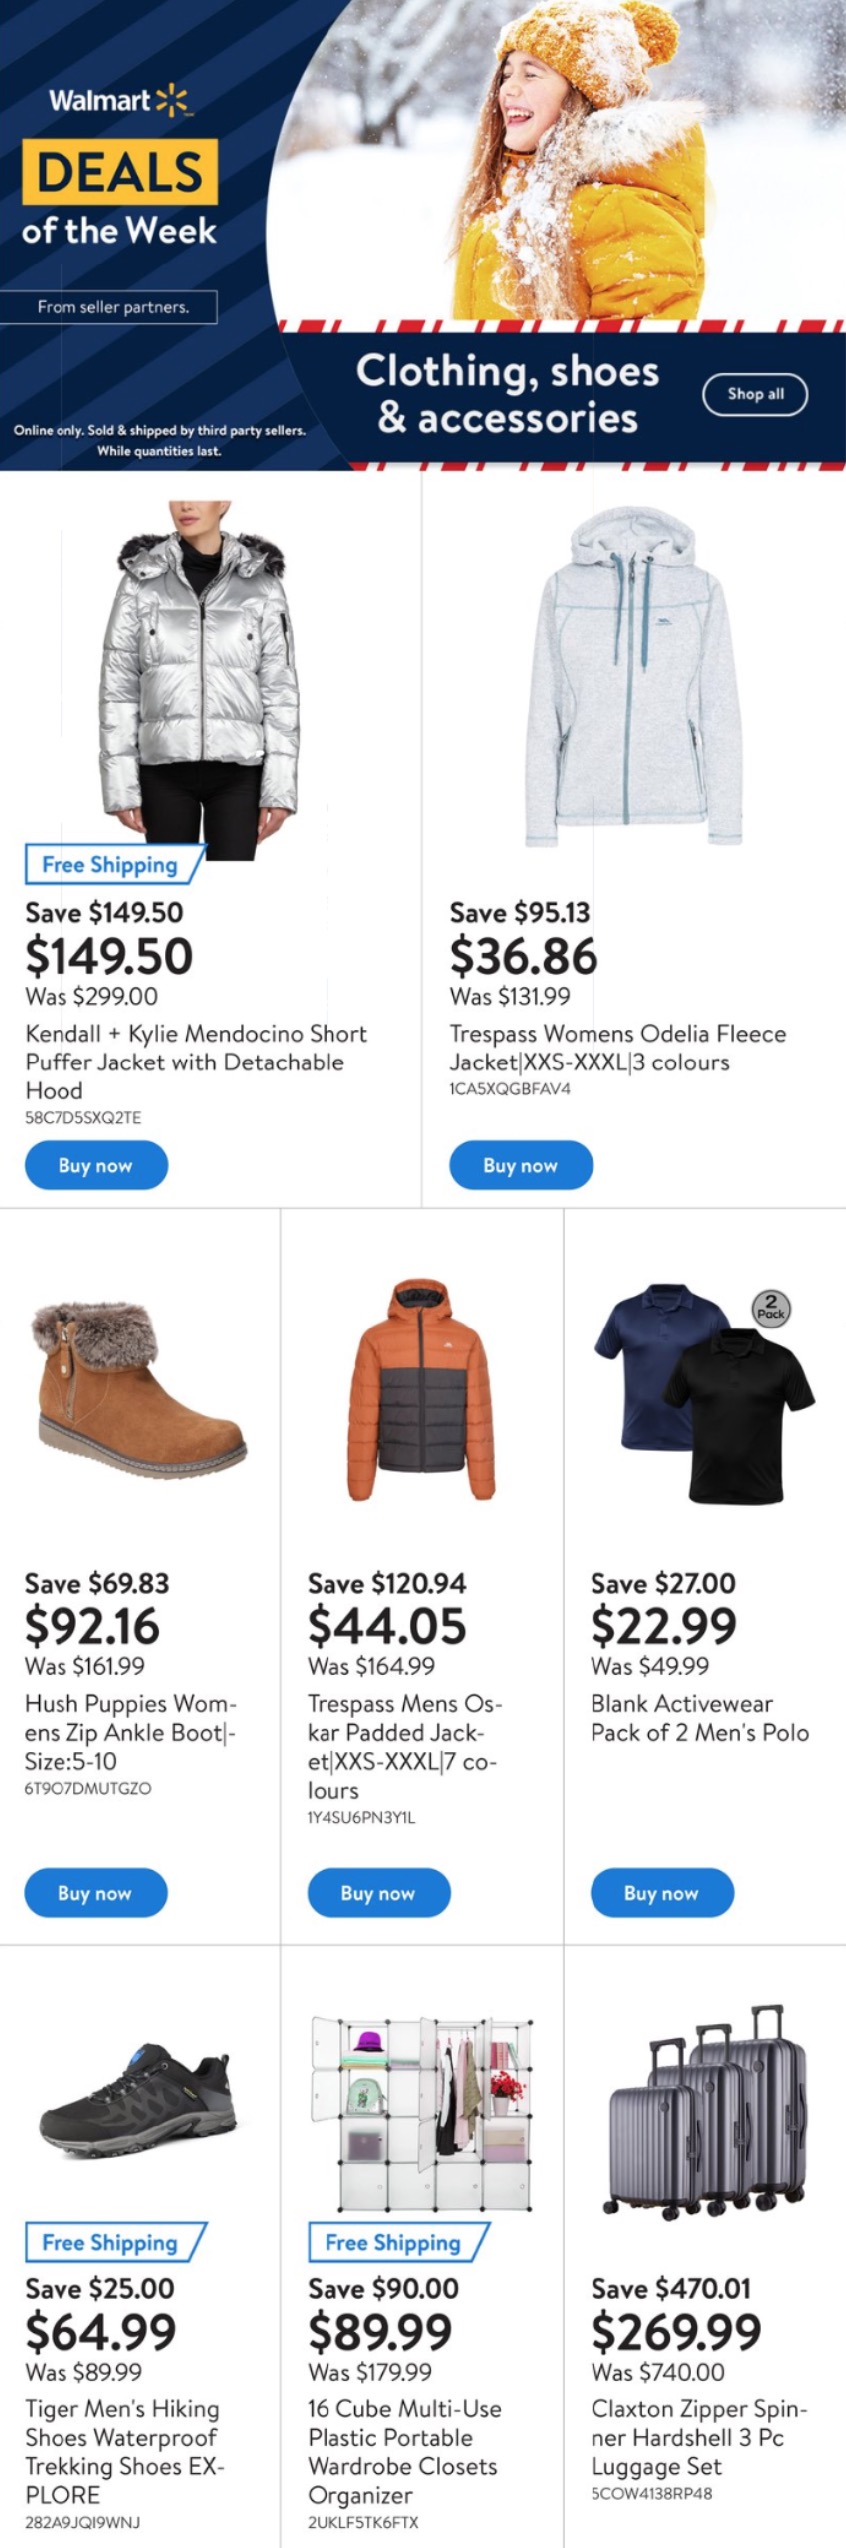Click Buy now for Men's Polo pack
The image size is (846, 2548).
661,1893
